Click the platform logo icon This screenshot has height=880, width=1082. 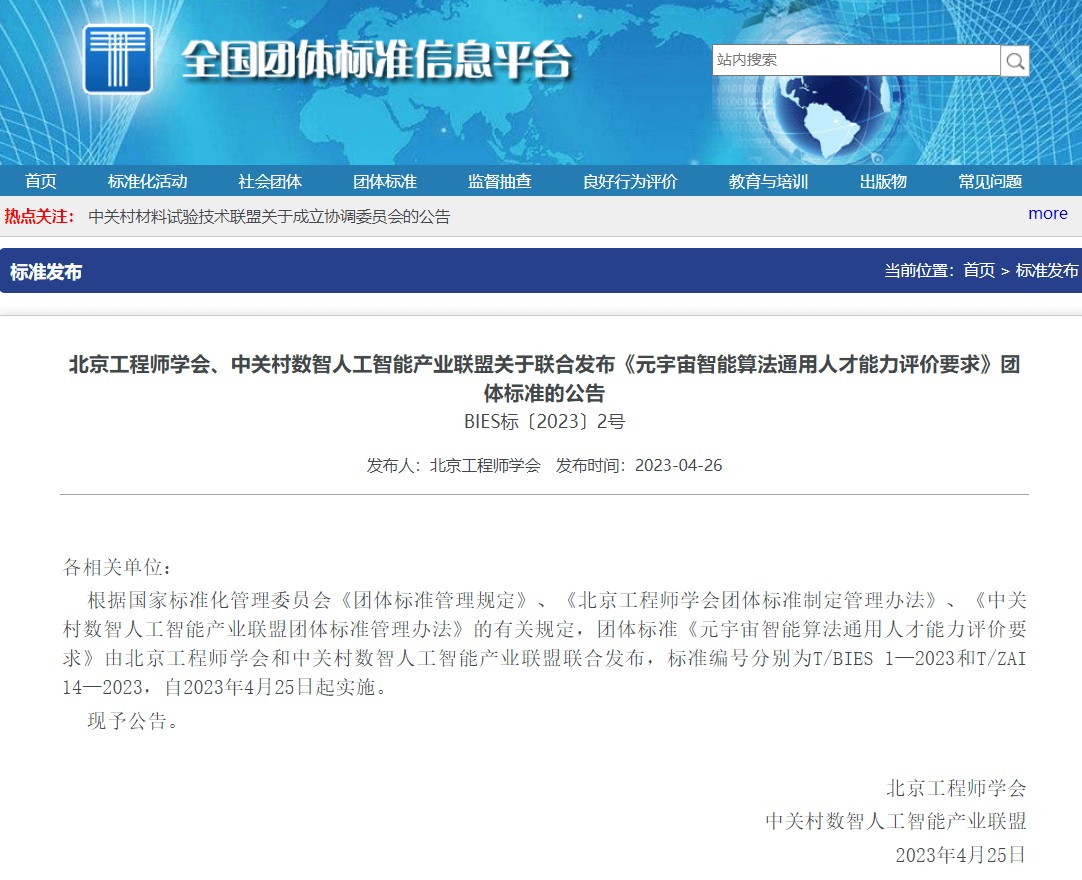118,60
